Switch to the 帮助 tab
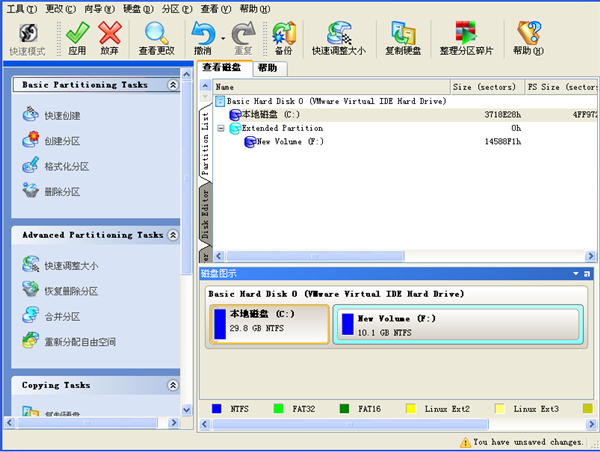The height and width of the screenshot is (452, 600). (x=269, y=69)
